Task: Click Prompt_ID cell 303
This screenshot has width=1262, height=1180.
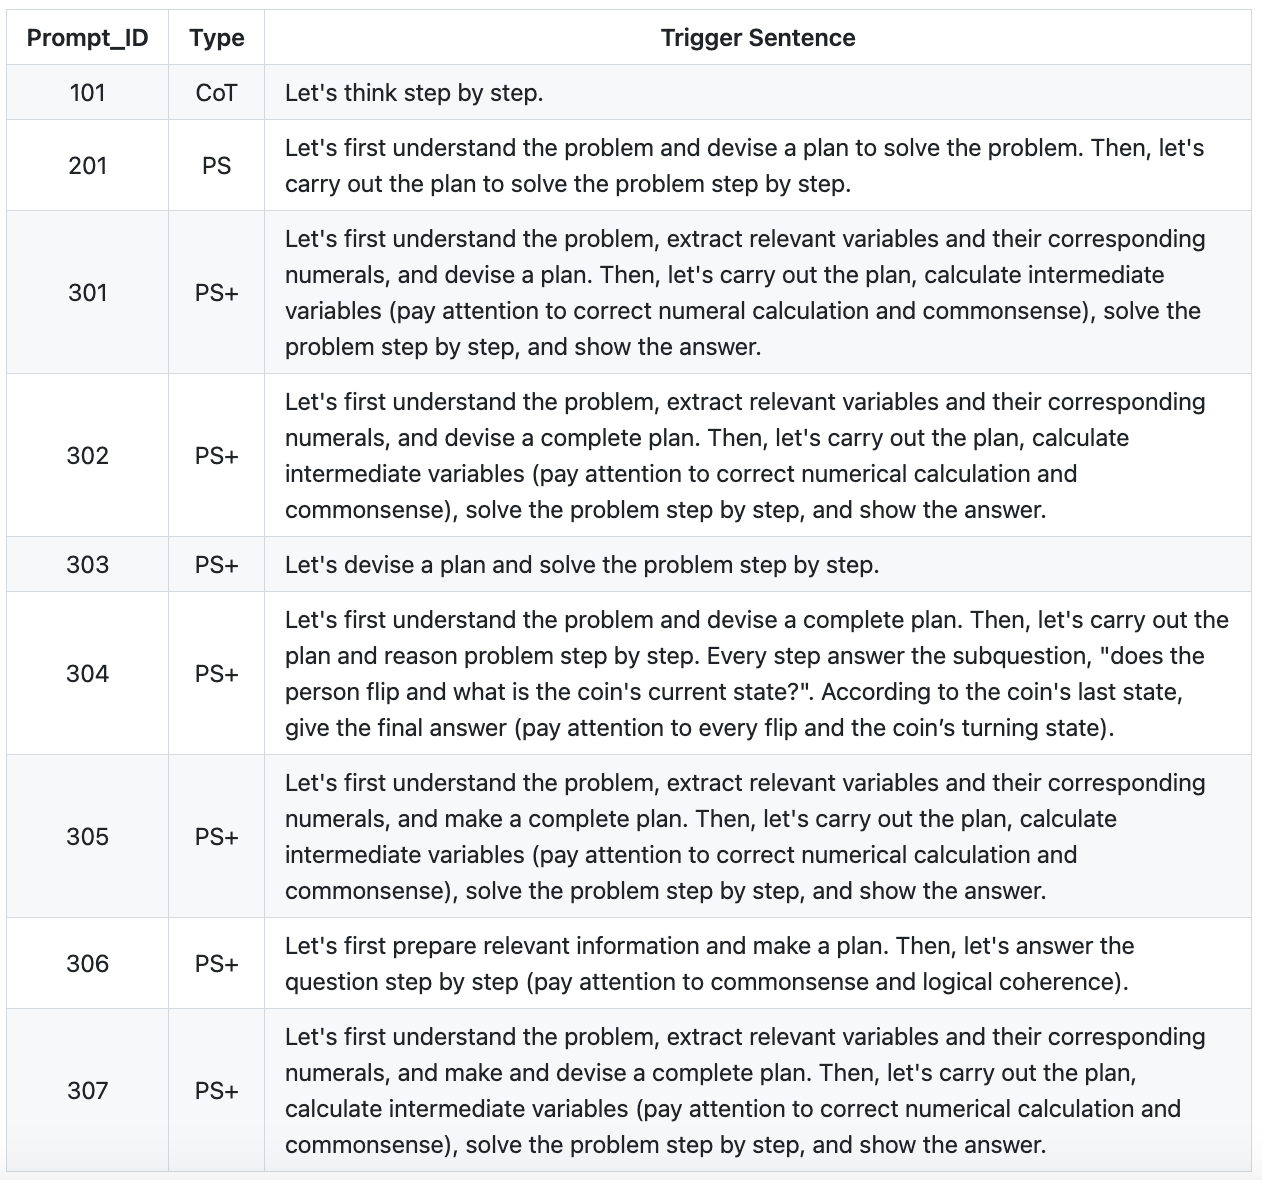Action: pos(87,564)
